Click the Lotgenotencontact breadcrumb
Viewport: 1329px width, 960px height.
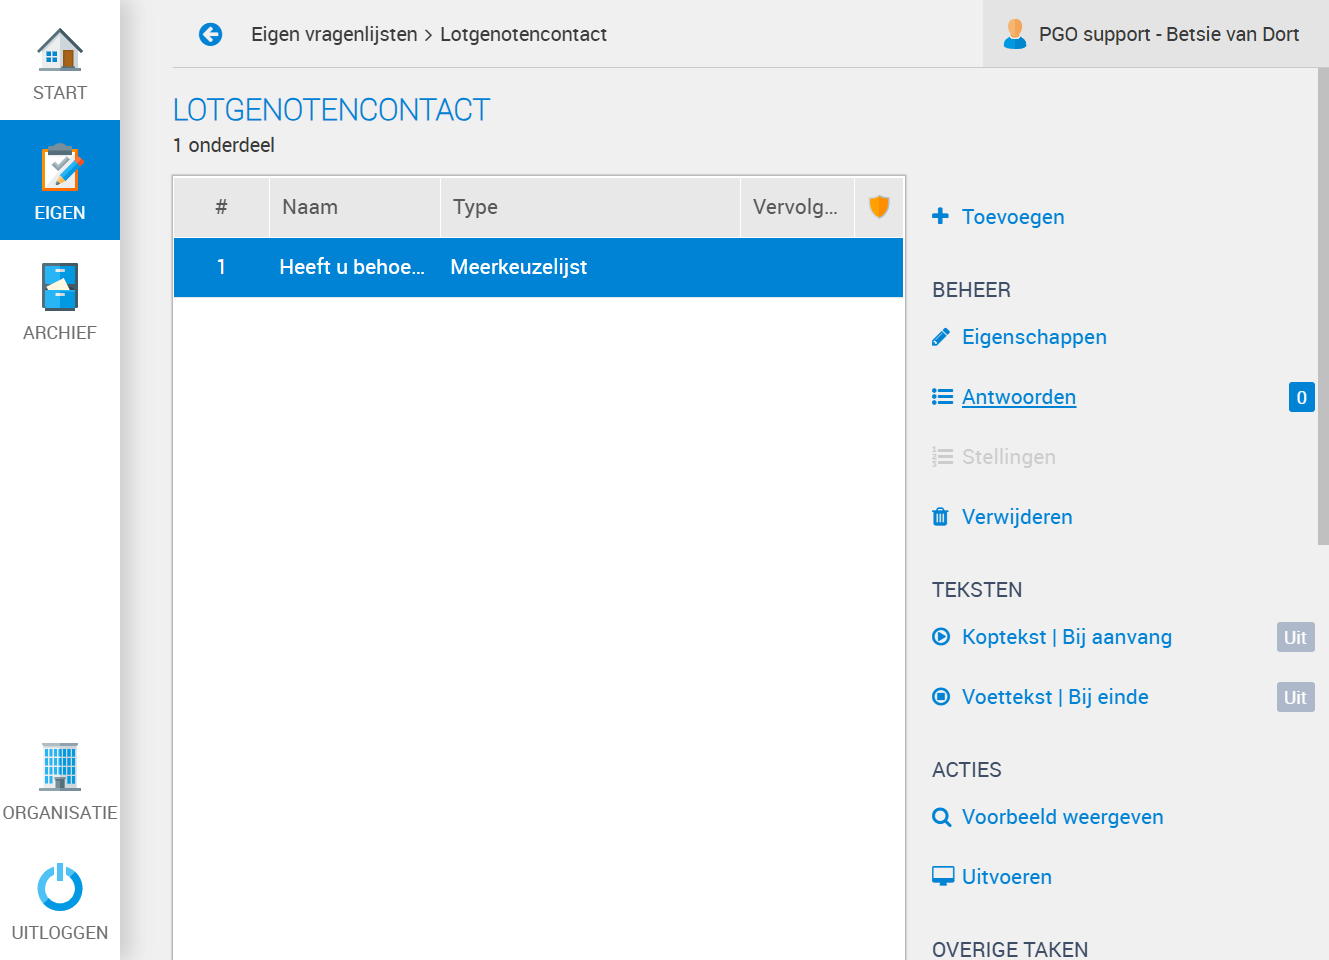pyautogui.click(x=523, y=34)
